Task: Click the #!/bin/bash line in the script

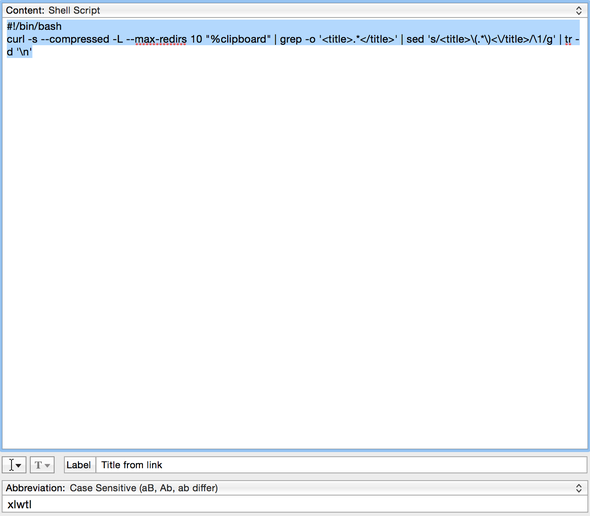Action: coord(34,26)
